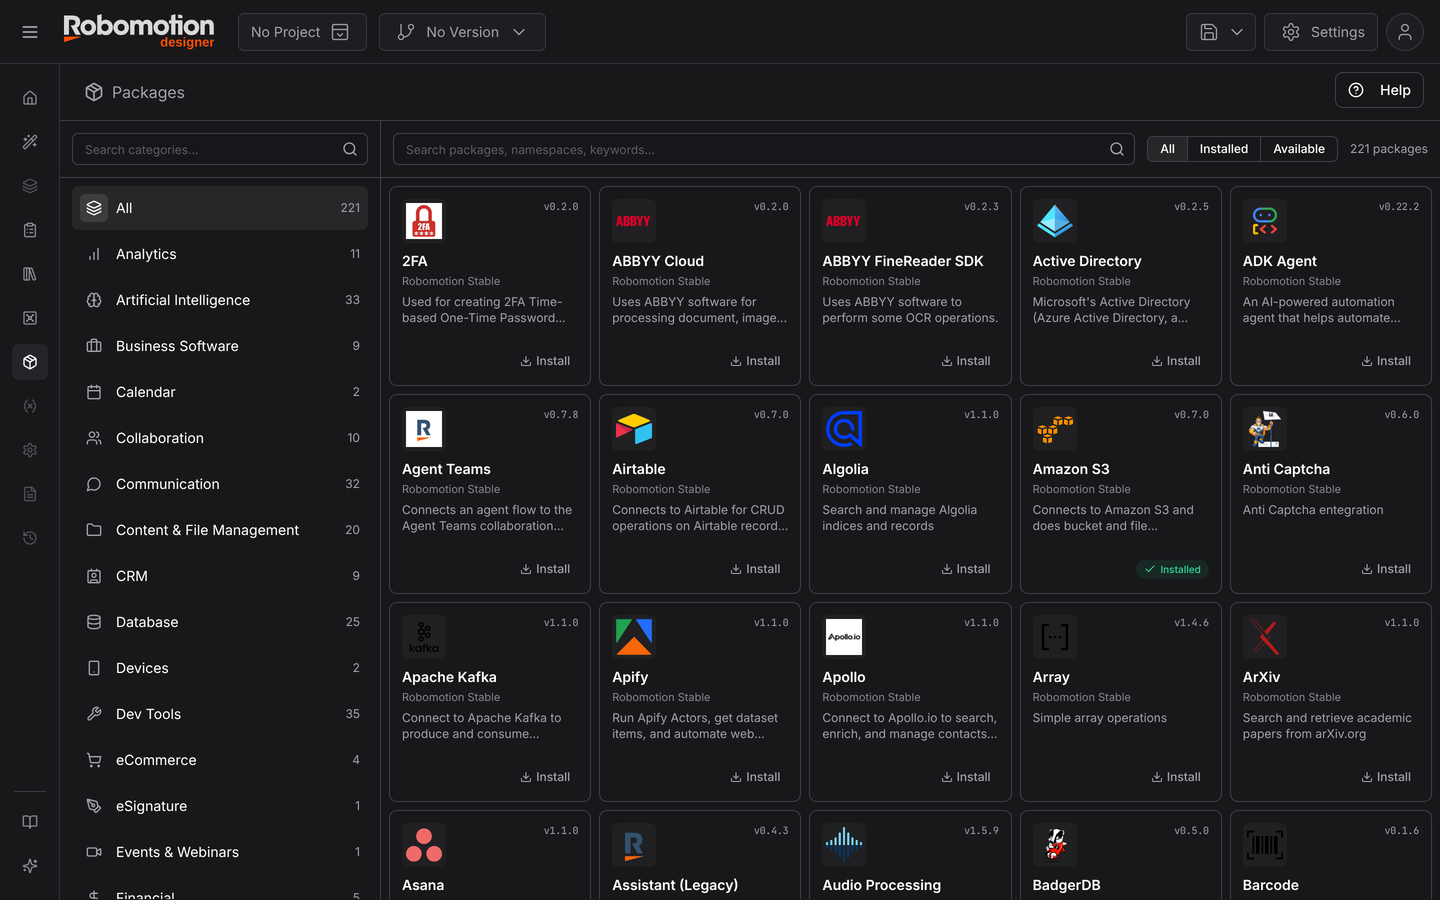The image size is (1440, 900).
Task: Select the eCommerce category
Action: pyautogui.click(x=220, y=760)
